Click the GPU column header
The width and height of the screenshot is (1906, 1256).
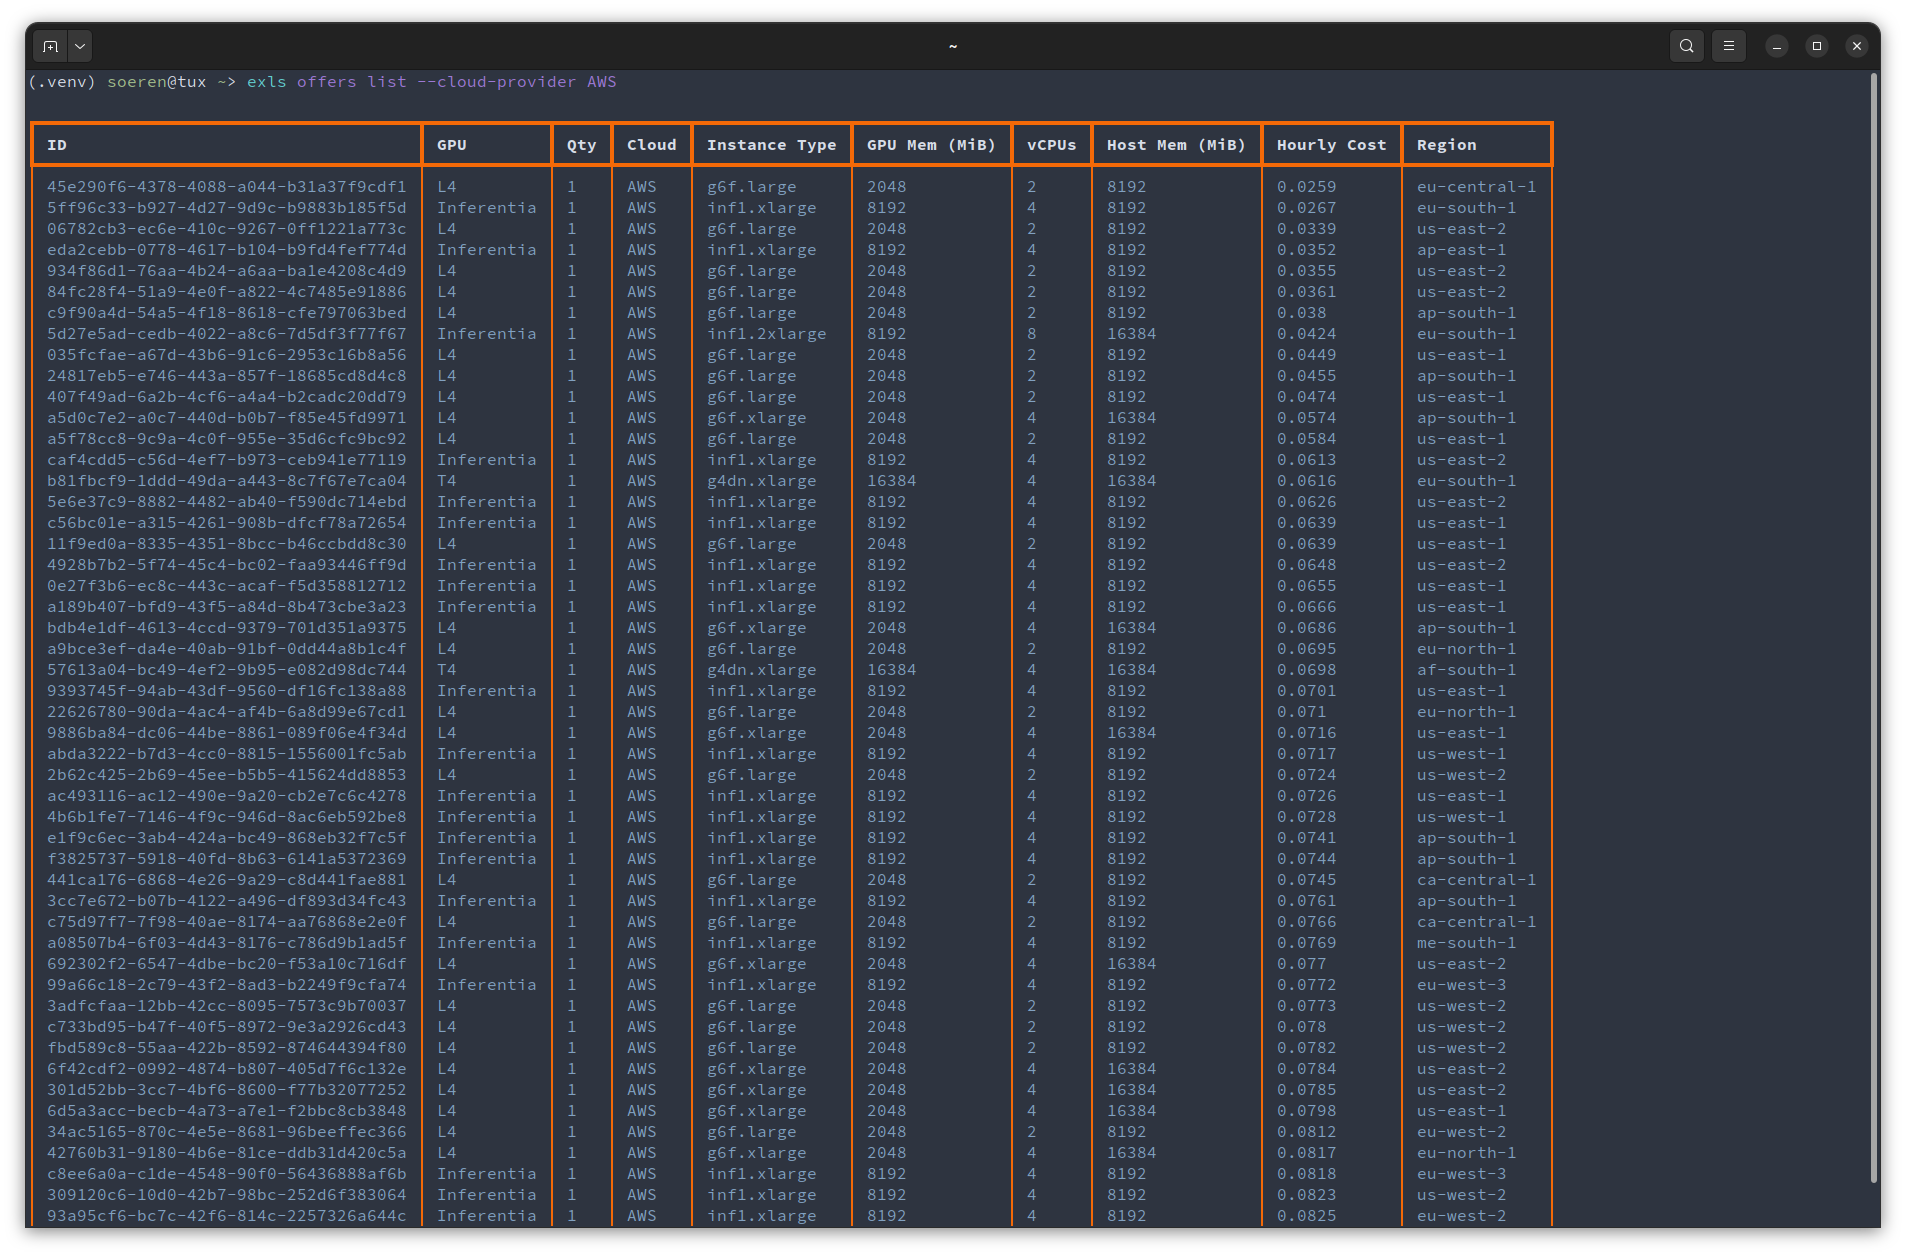click(x=451, y=144)
